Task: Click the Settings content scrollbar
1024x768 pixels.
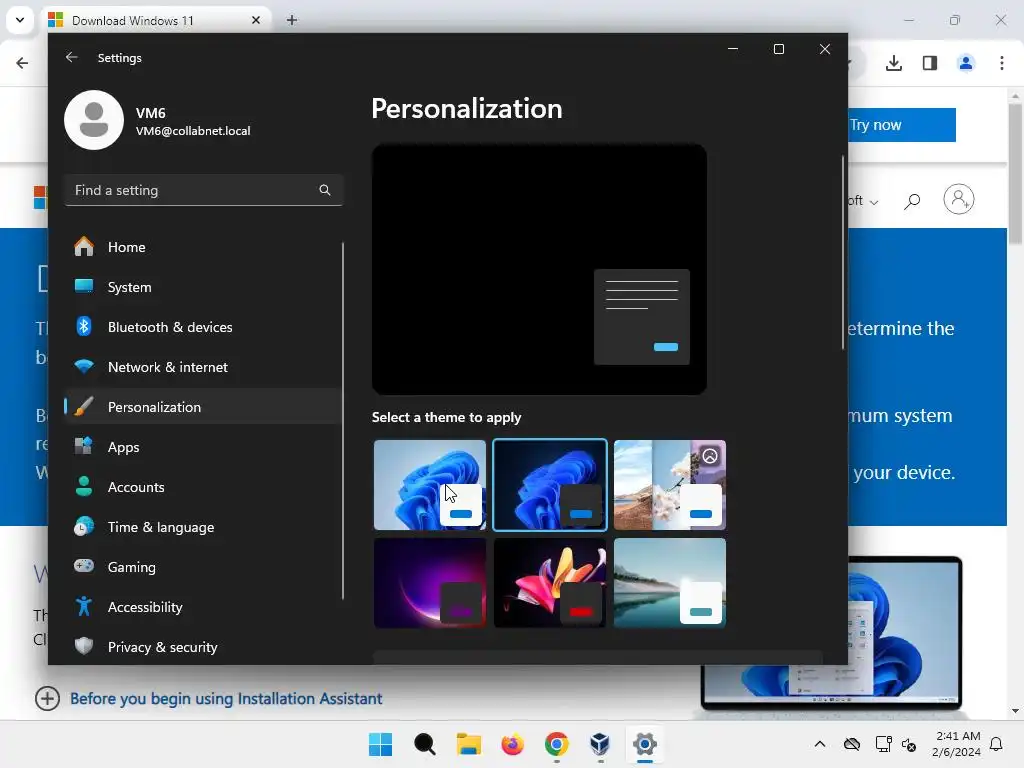Action: [843, 253]
